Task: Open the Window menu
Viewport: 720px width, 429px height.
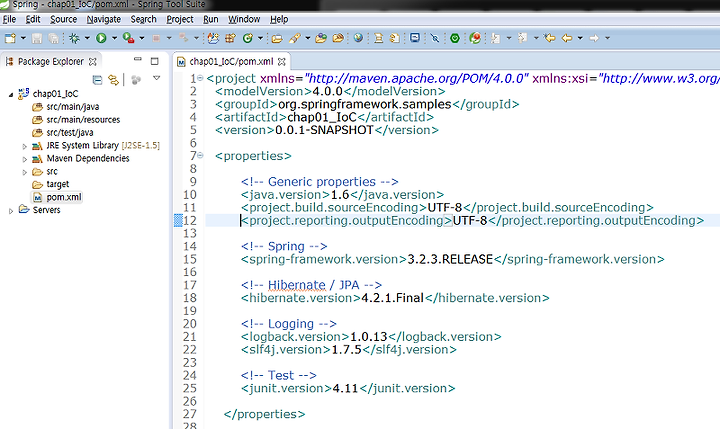Action: tap(244, 19)
